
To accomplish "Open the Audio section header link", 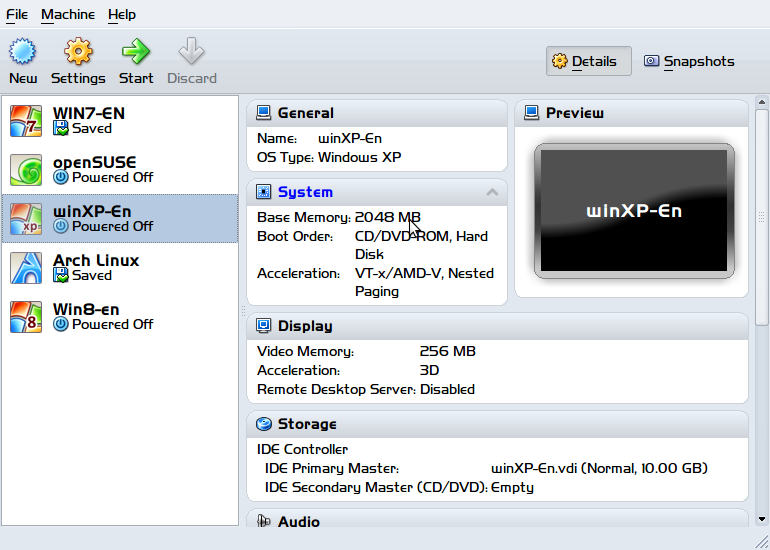I will pos(299,521).
